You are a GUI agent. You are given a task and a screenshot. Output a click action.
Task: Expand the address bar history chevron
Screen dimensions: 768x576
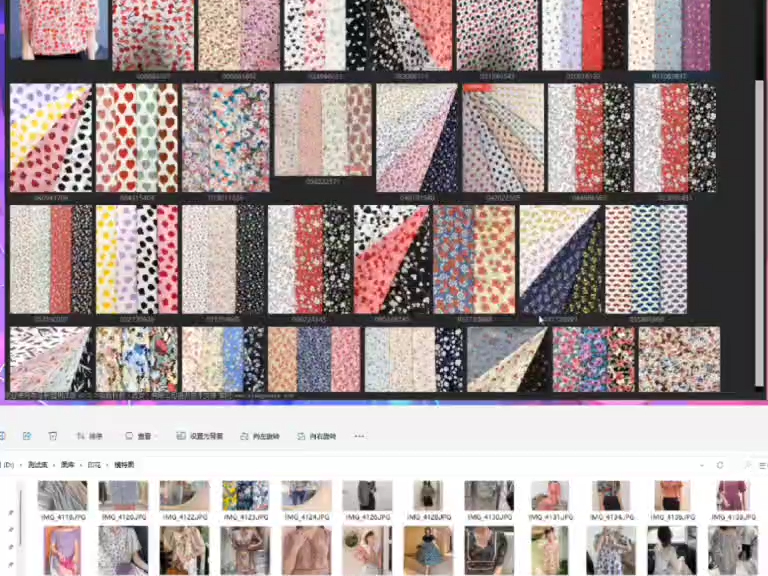[702, 465]
